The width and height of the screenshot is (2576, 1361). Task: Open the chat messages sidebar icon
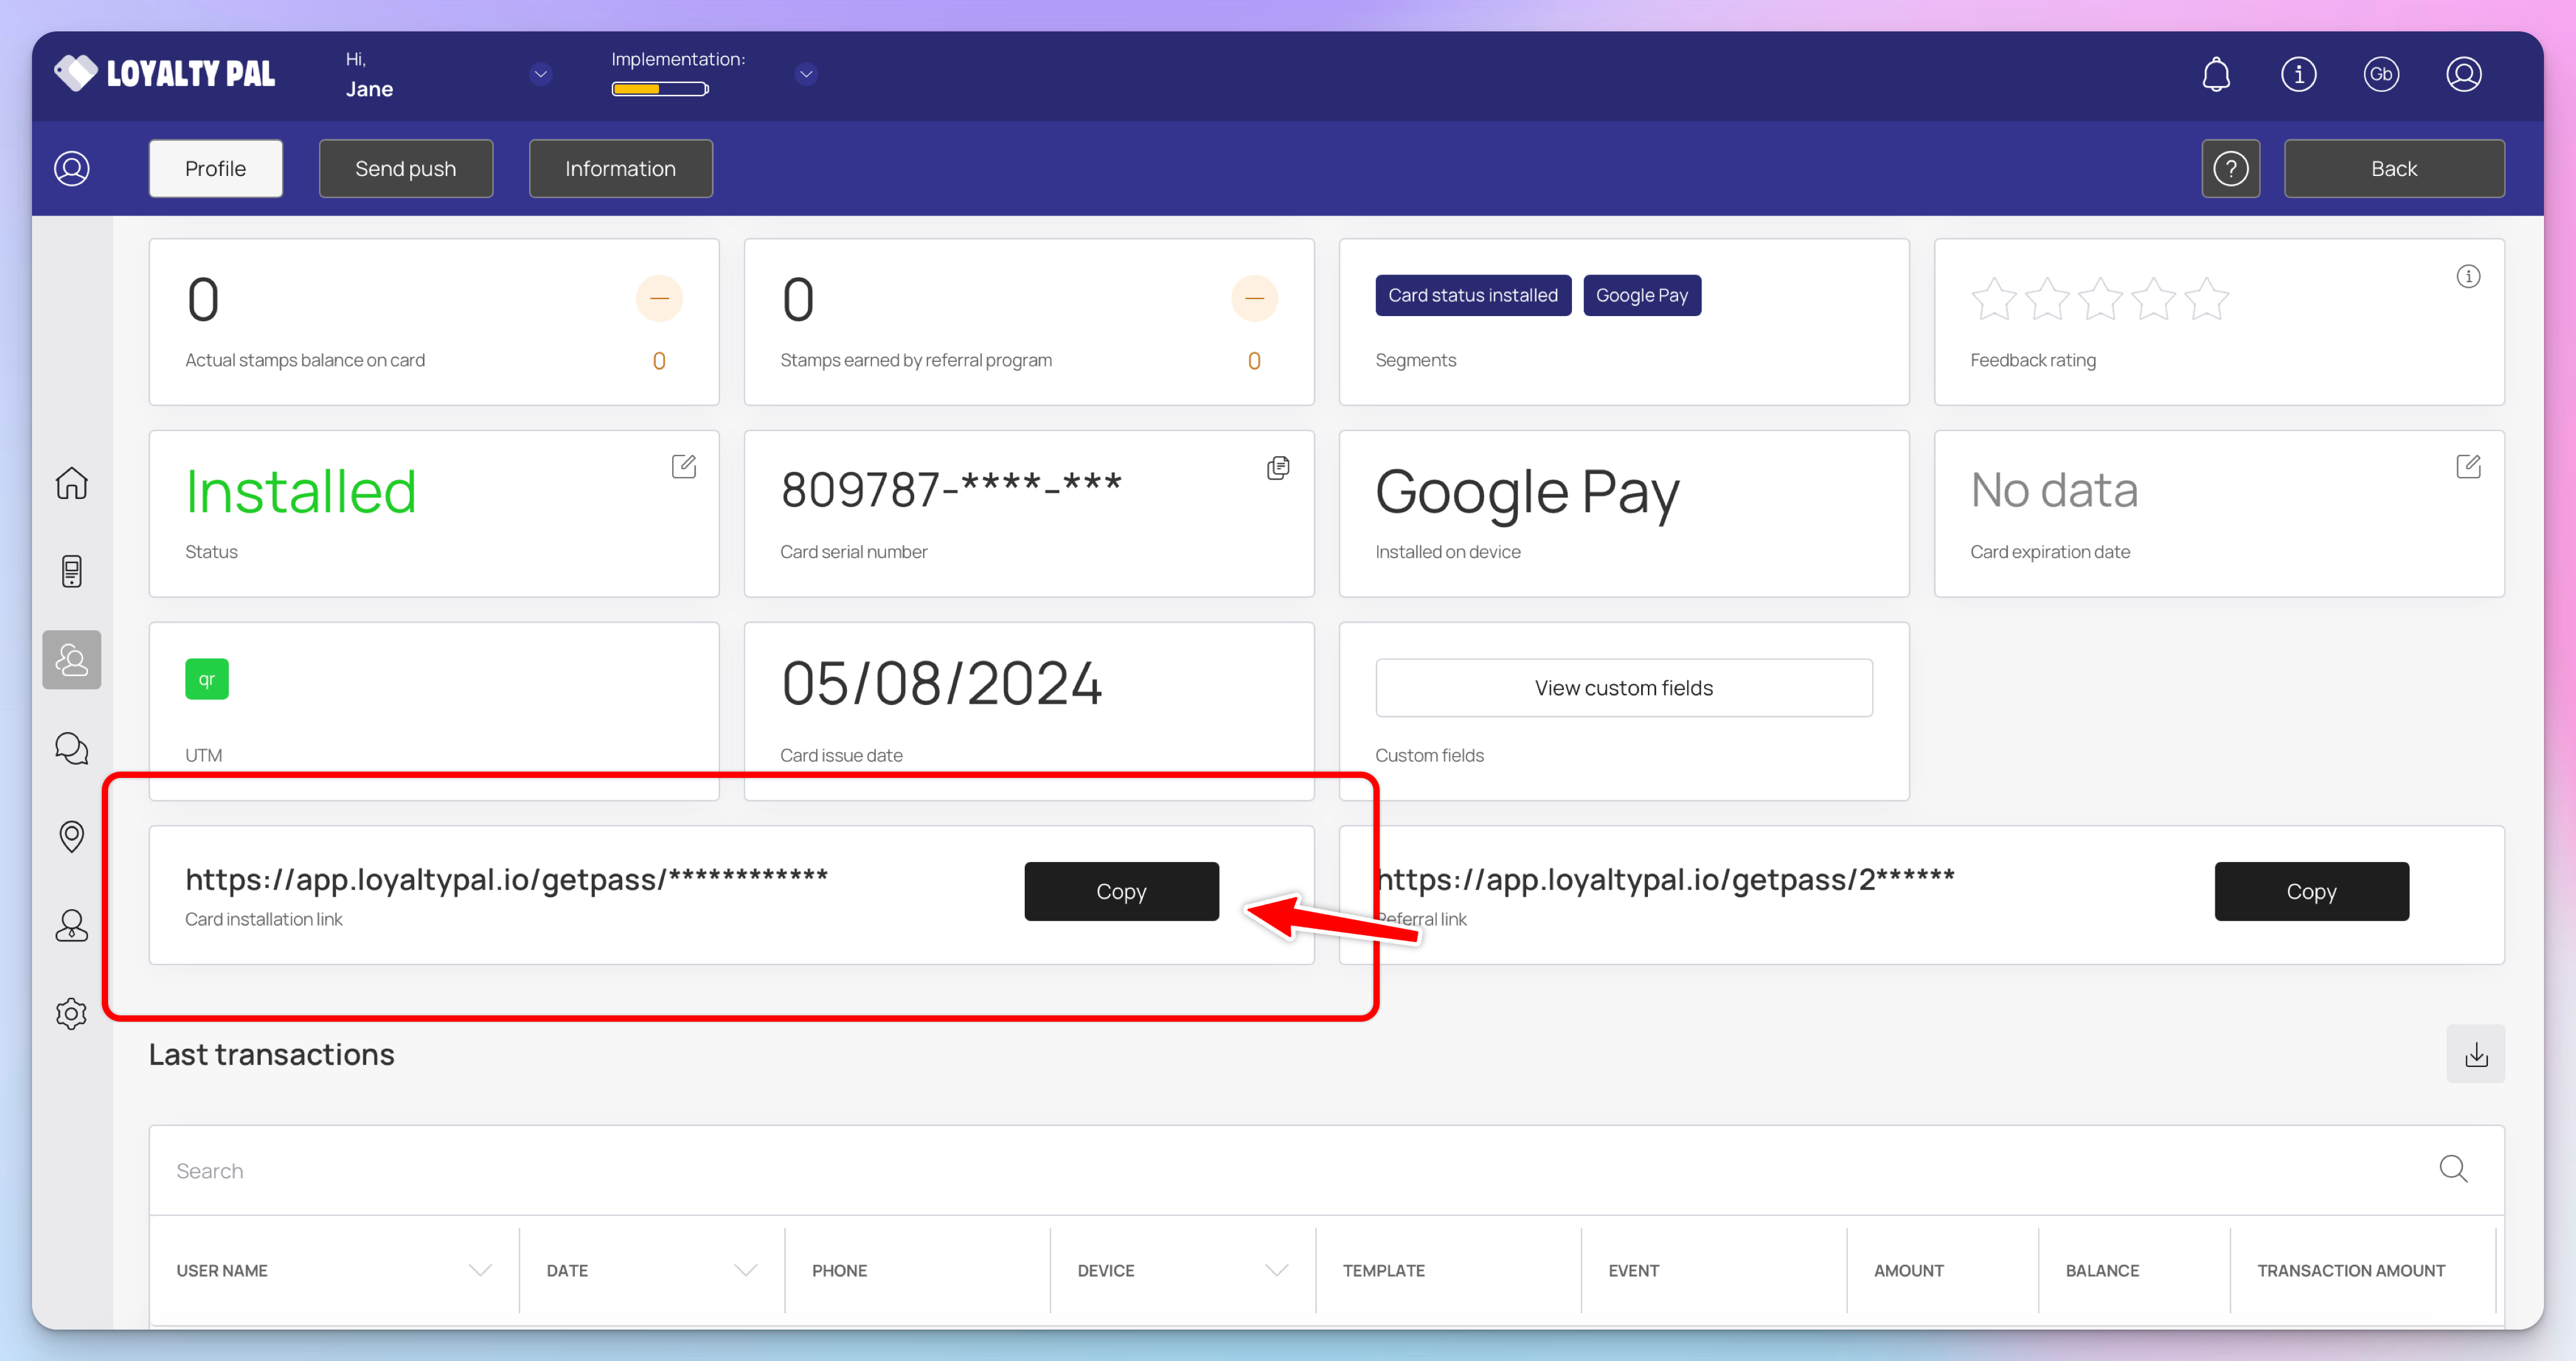click(x=72, y=748)
